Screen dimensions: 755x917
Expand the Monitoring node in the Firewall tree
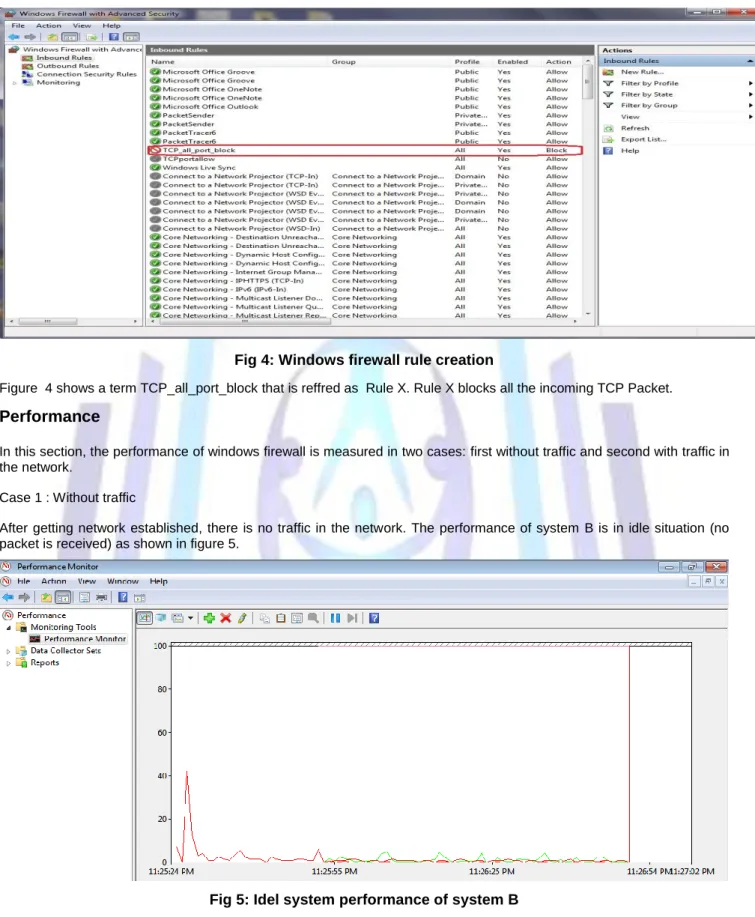click(x=15, y=82)
